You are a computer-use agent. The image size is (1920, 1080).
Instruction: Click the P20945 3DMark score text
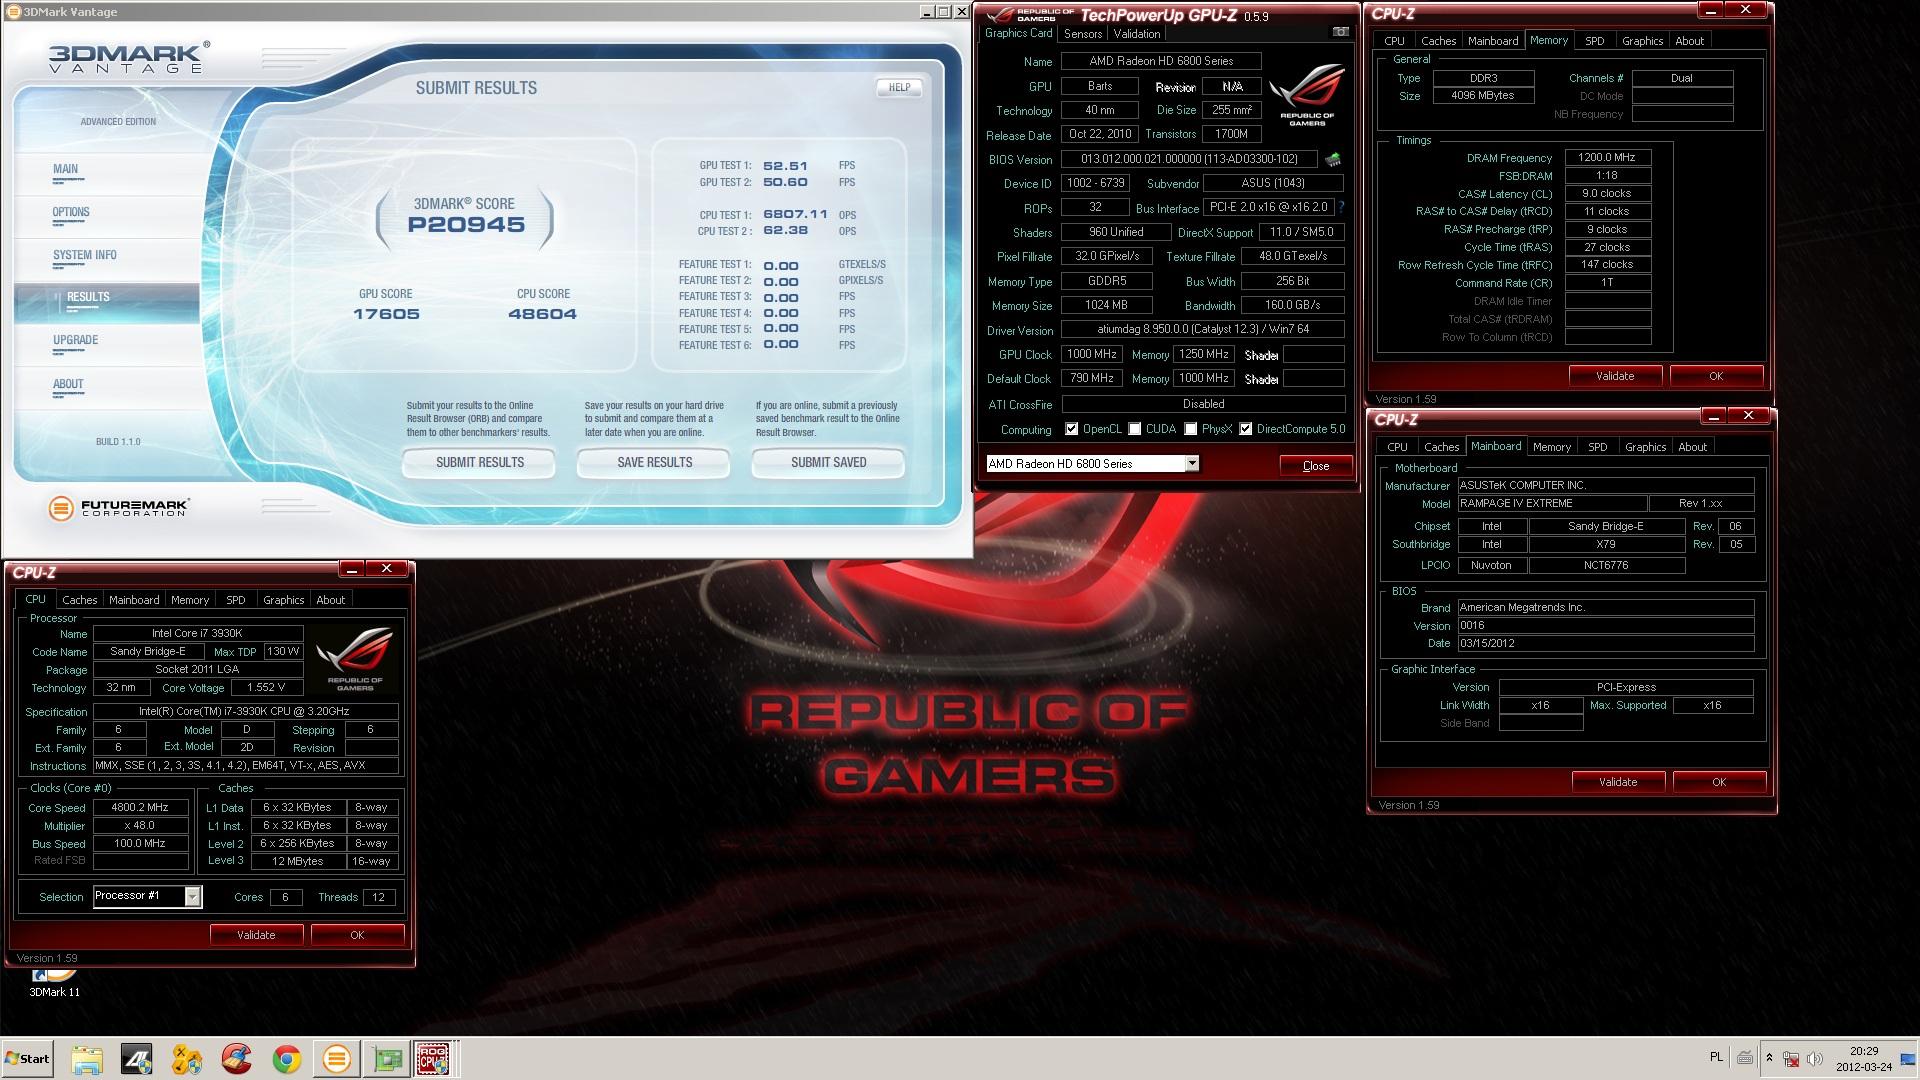[466, 225]
